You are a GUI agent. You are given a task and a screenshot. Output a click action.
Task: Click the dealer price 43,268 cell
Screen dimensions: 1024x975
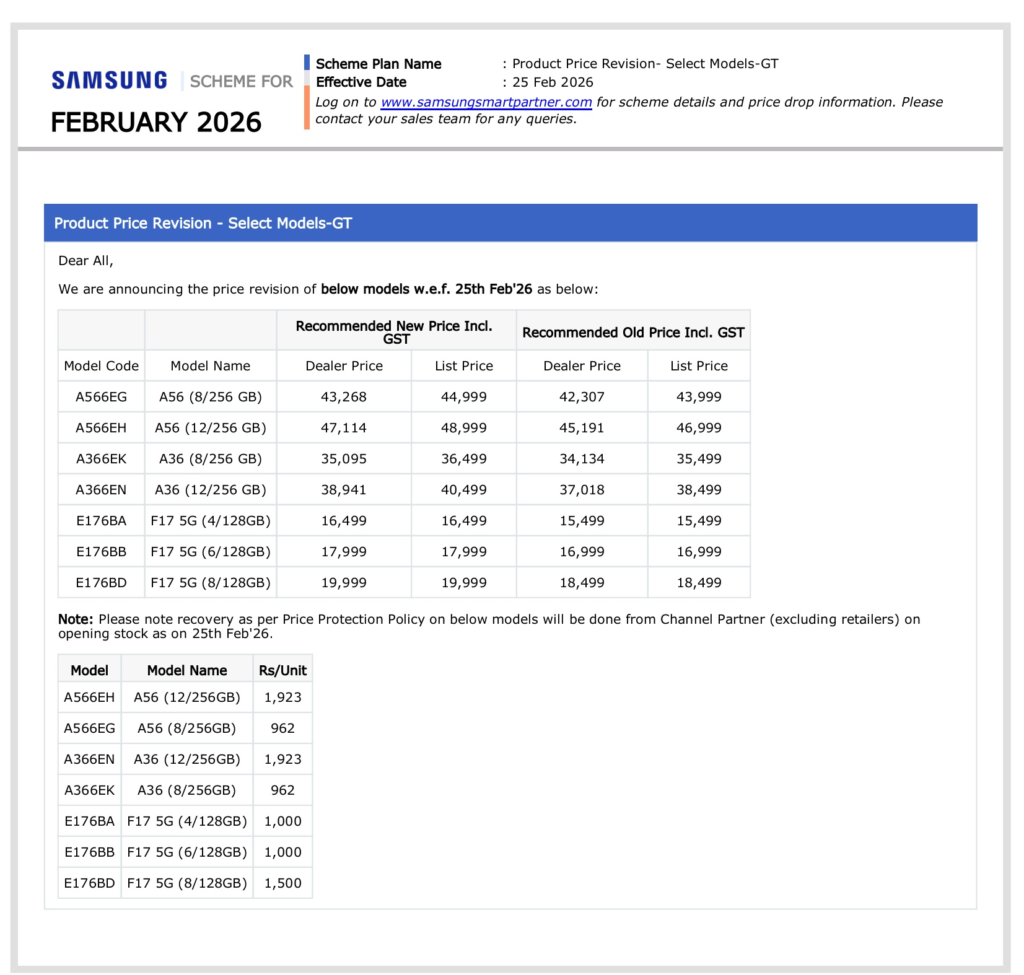tap(344, 397)
